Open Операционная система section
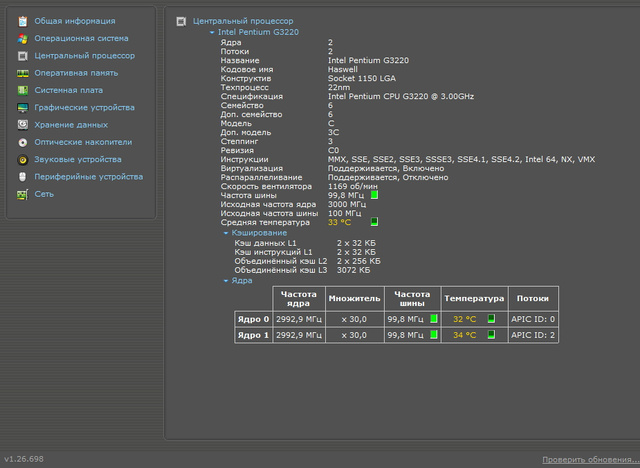This screenshot has height=468, width=640. pos(81,38)
